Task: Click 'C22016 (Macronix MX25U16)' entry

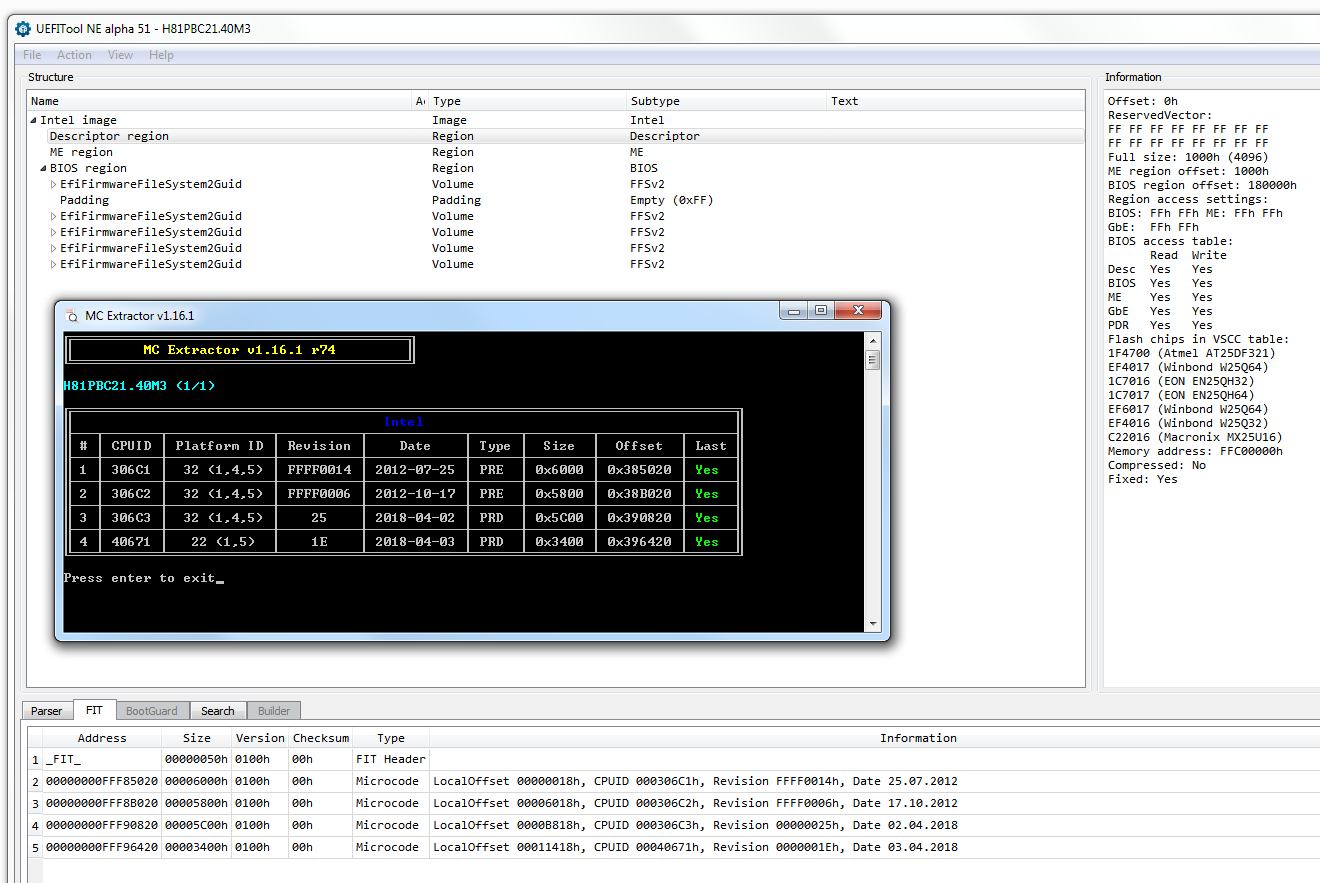Action: (1195, 437)
